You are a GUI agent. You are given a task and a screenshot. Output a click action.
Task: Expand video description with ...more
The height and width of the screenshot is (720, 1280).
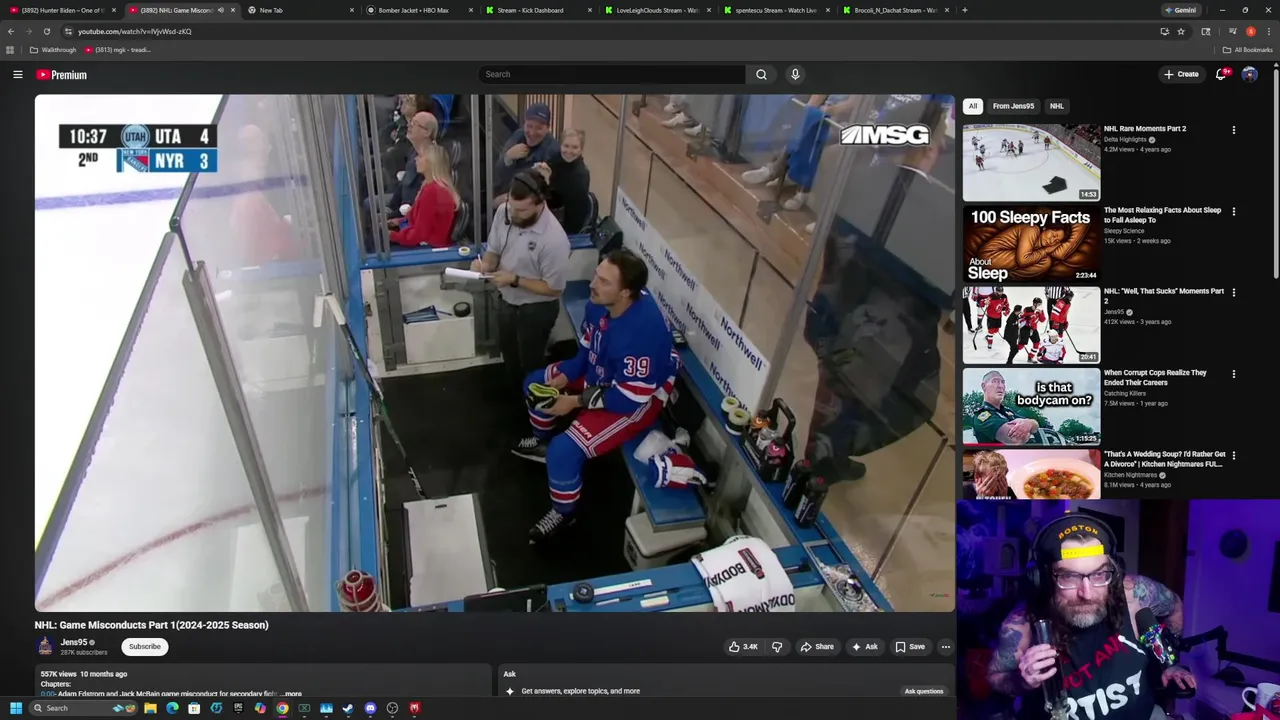tap(291, 693)
